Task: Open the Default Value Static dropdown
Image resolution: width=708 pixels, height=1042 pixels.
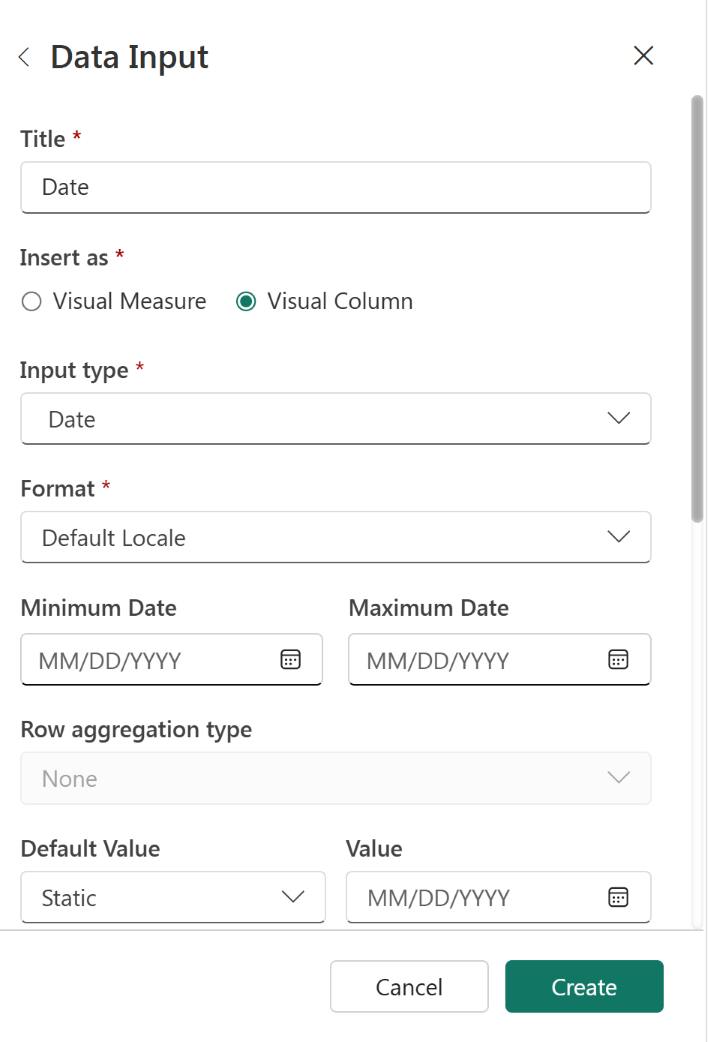Action: tap(173, 897)
